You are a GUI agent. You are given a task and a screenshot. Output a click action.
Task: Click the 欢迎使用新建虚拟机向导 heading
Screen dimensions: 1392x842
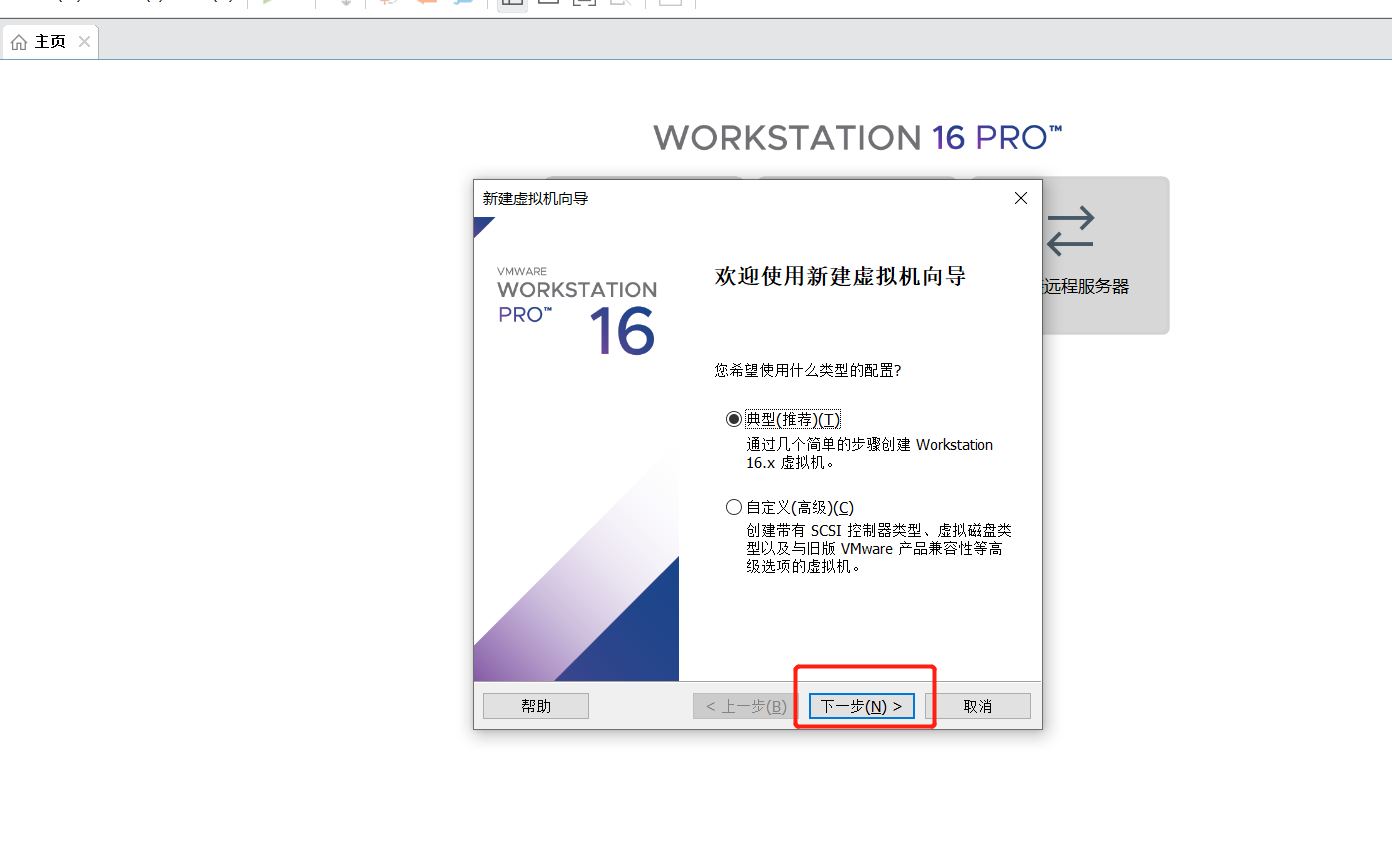point(841,277)
